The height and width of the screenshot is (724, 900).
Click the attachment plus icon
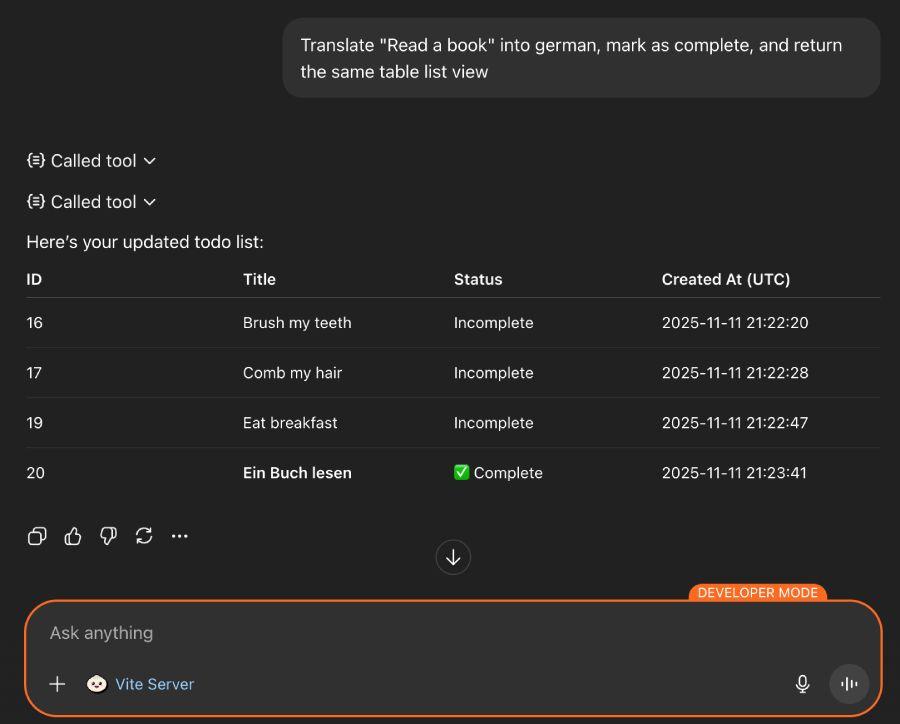click(x=57, y=684)
